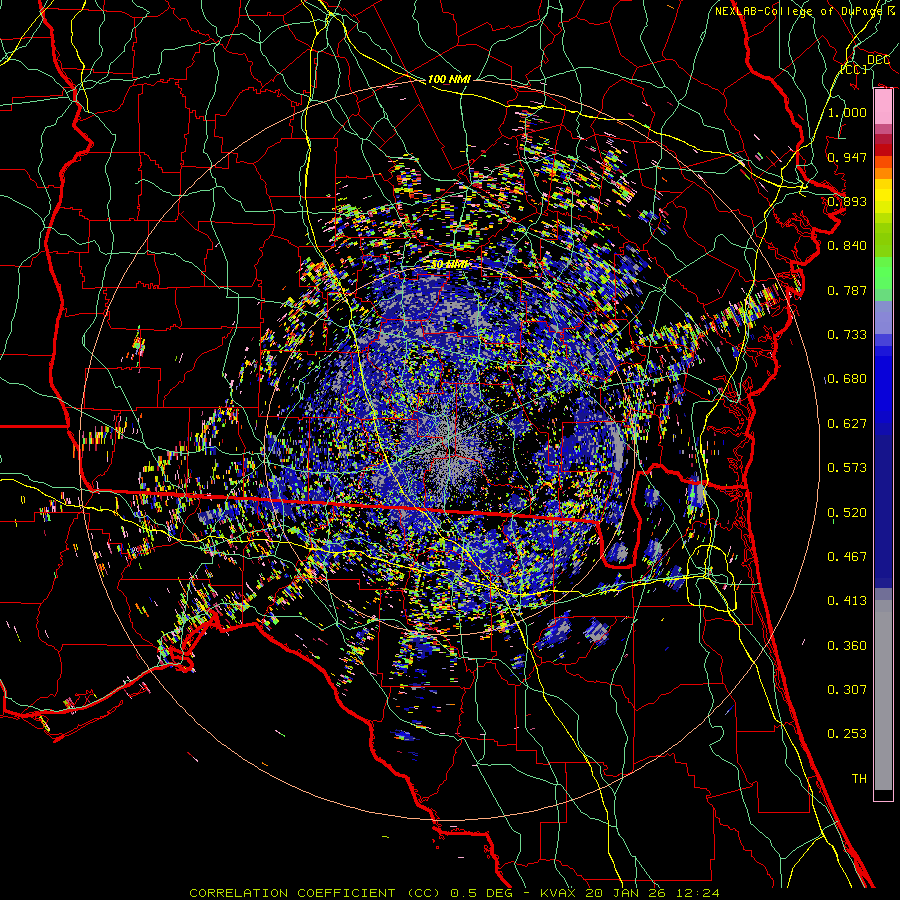Select the 0.520 legend value
Screen dimensions: 900x900
pyautogui.click(x=847, y=513)
